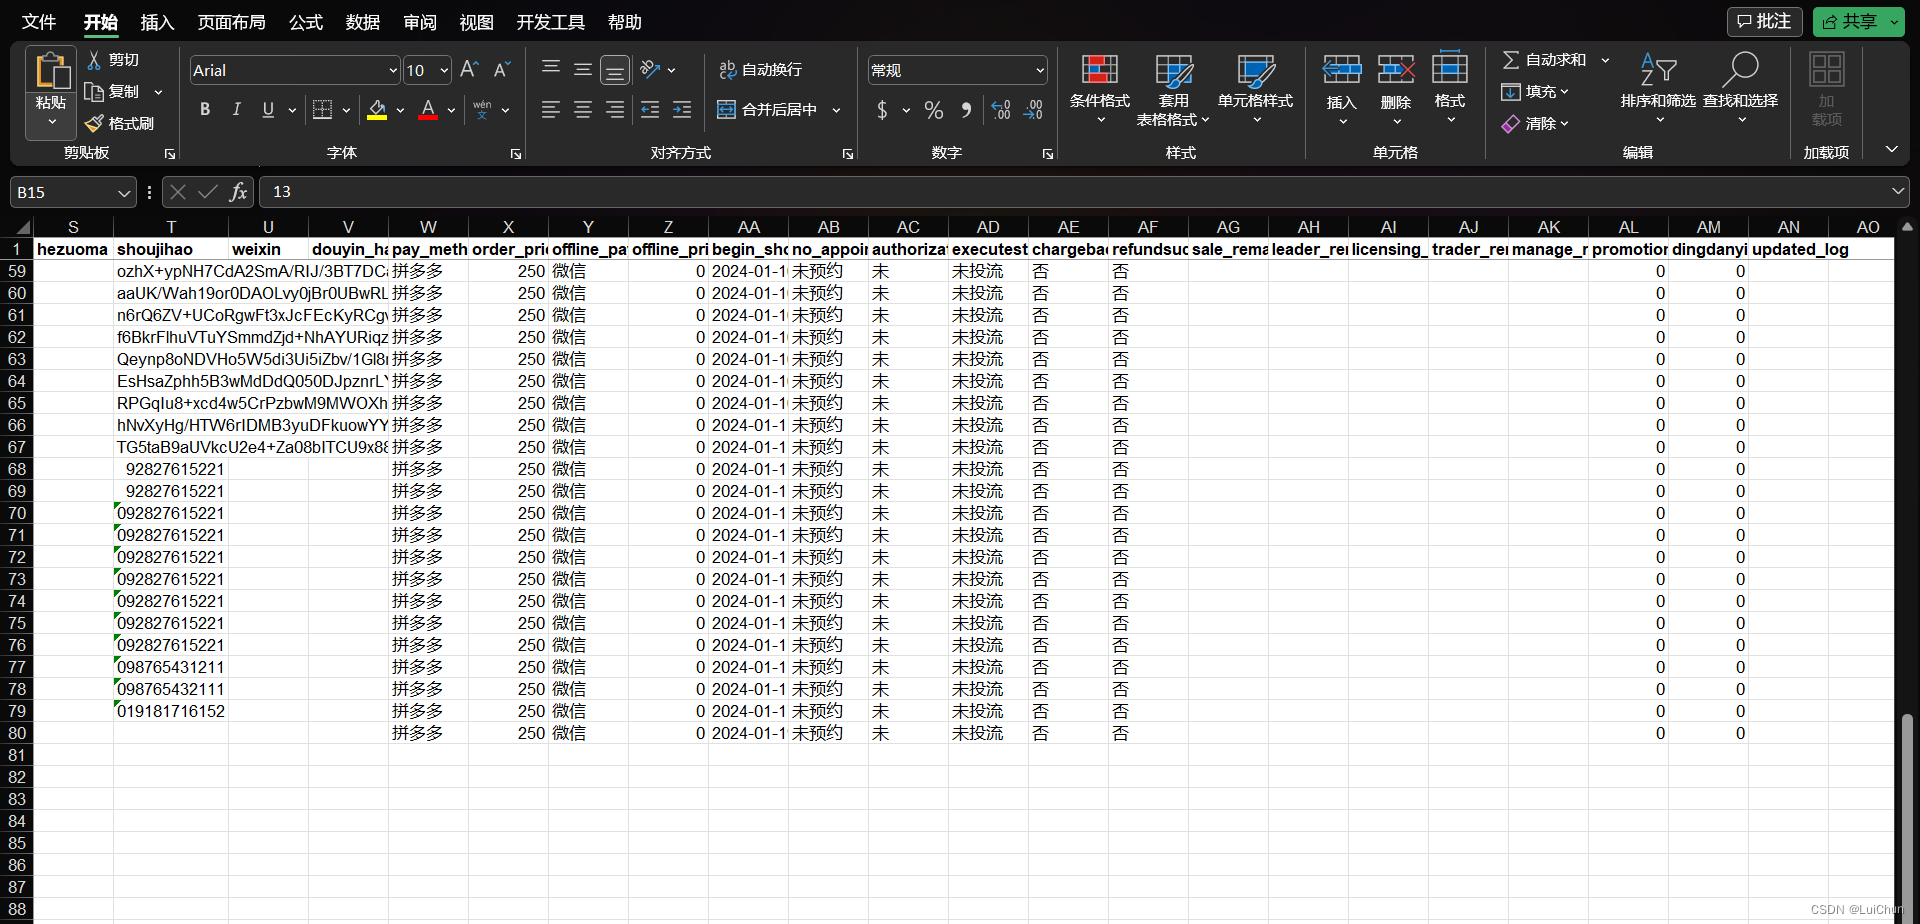Screen dimensions: 1920x924
Task: Apply accounting currency format
Action: point(882,110)
